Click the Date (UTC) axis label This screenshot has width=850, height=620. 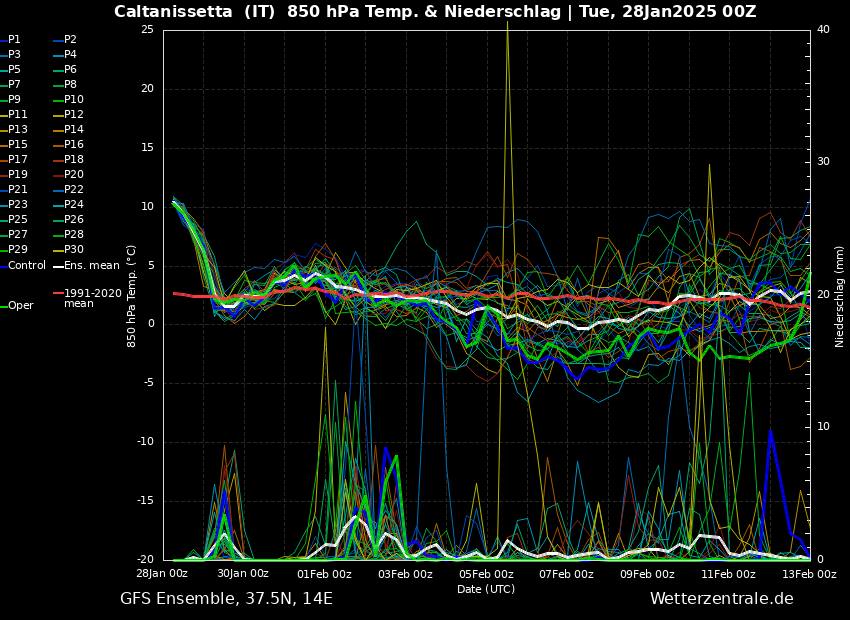pyautogui.click(x=486, y=589)
